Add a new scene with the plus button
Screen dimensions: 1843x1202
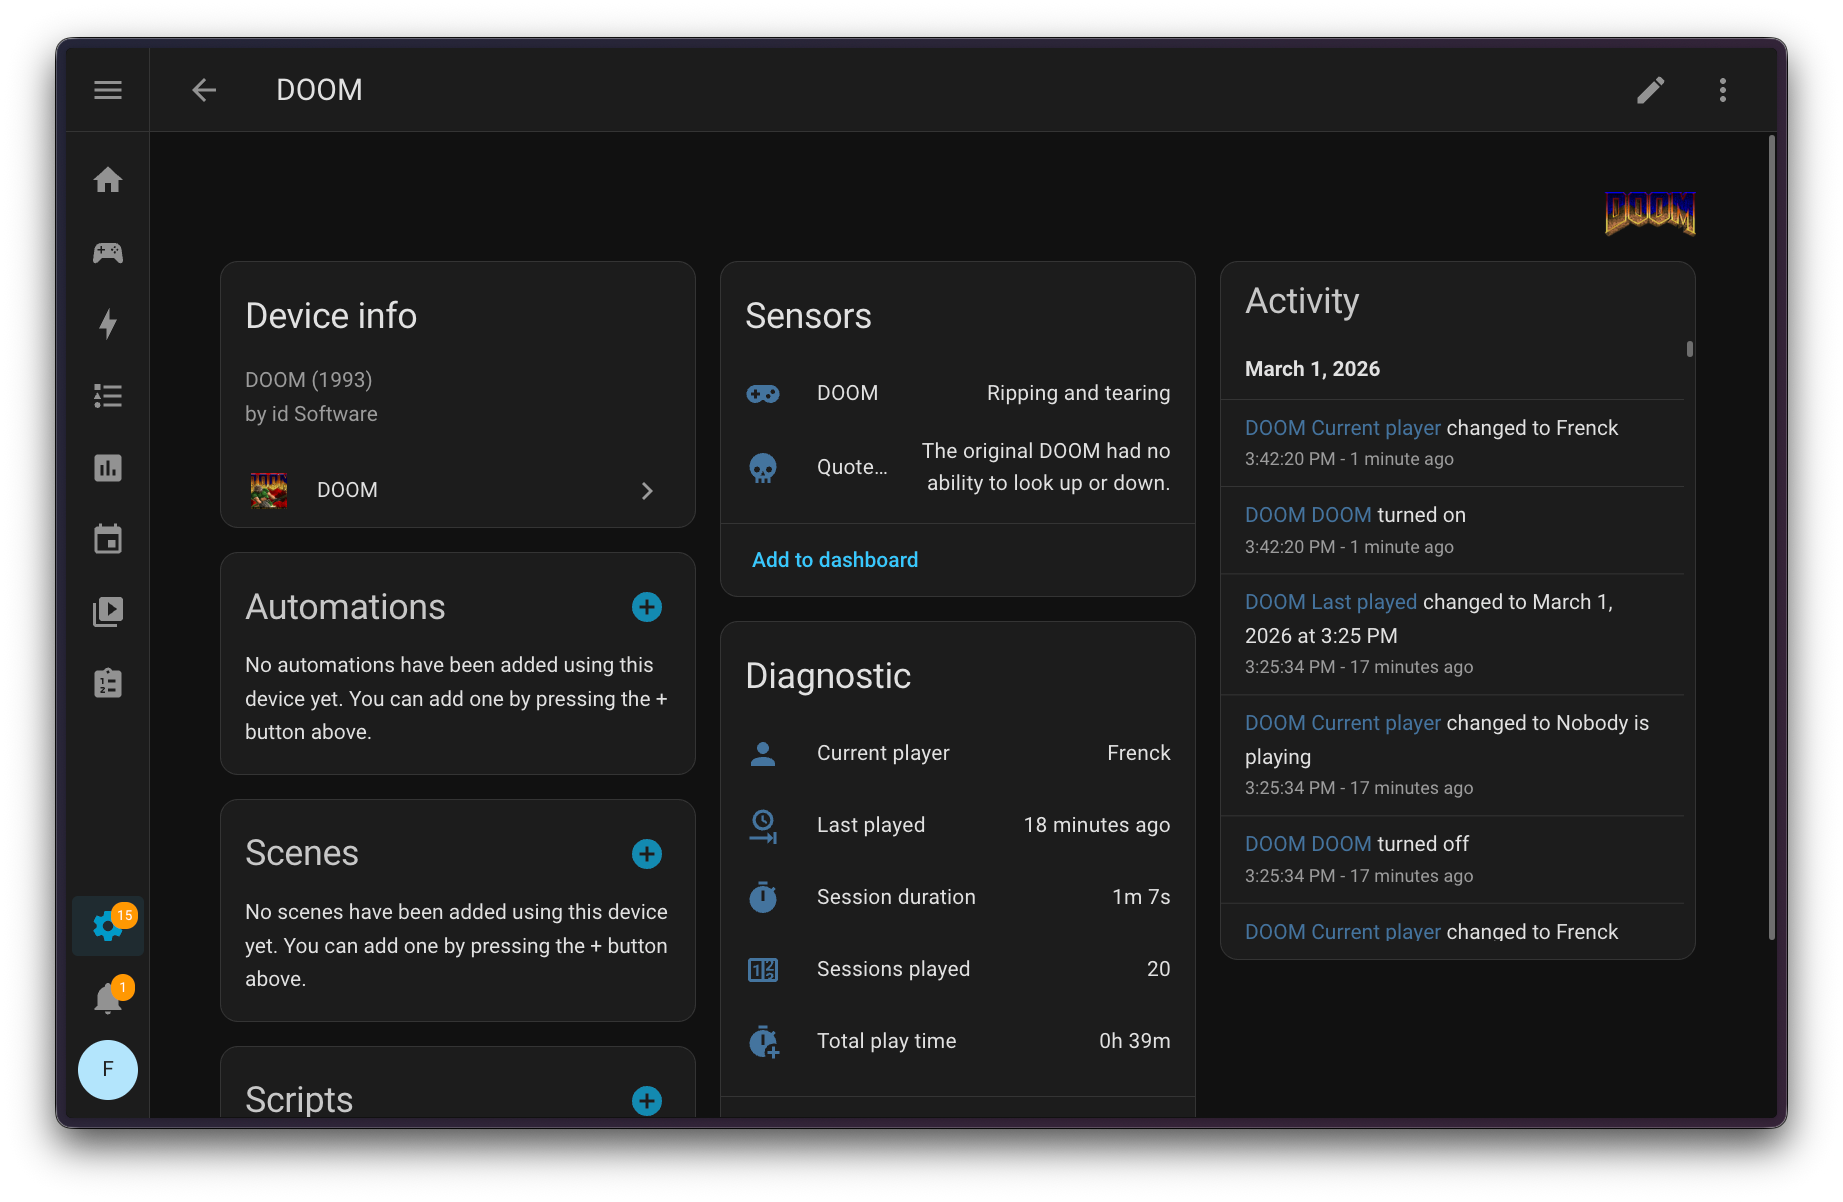pos(647,854)
